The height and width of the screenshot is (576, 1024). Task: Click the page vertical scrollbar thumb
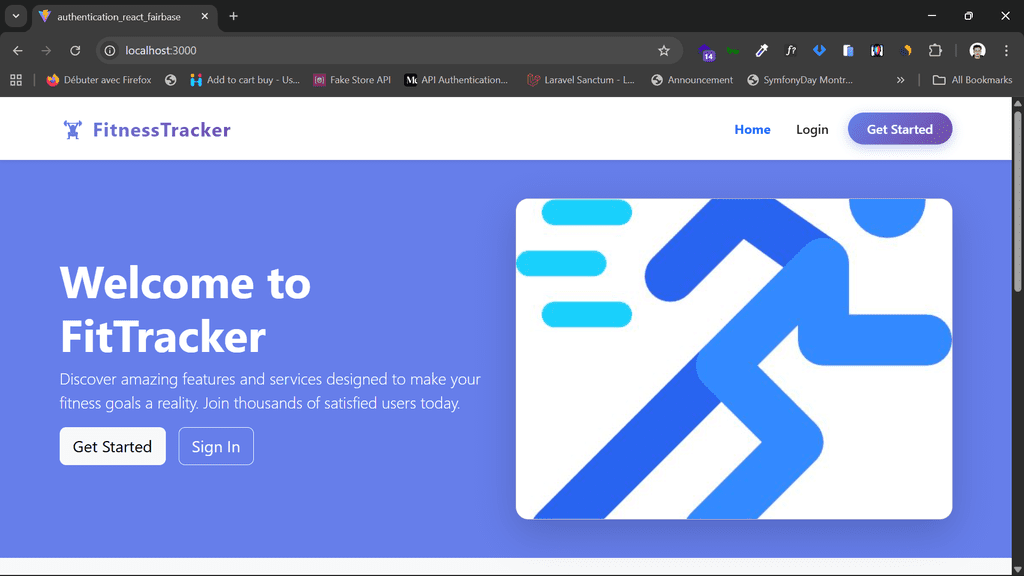pos(1017,199)
